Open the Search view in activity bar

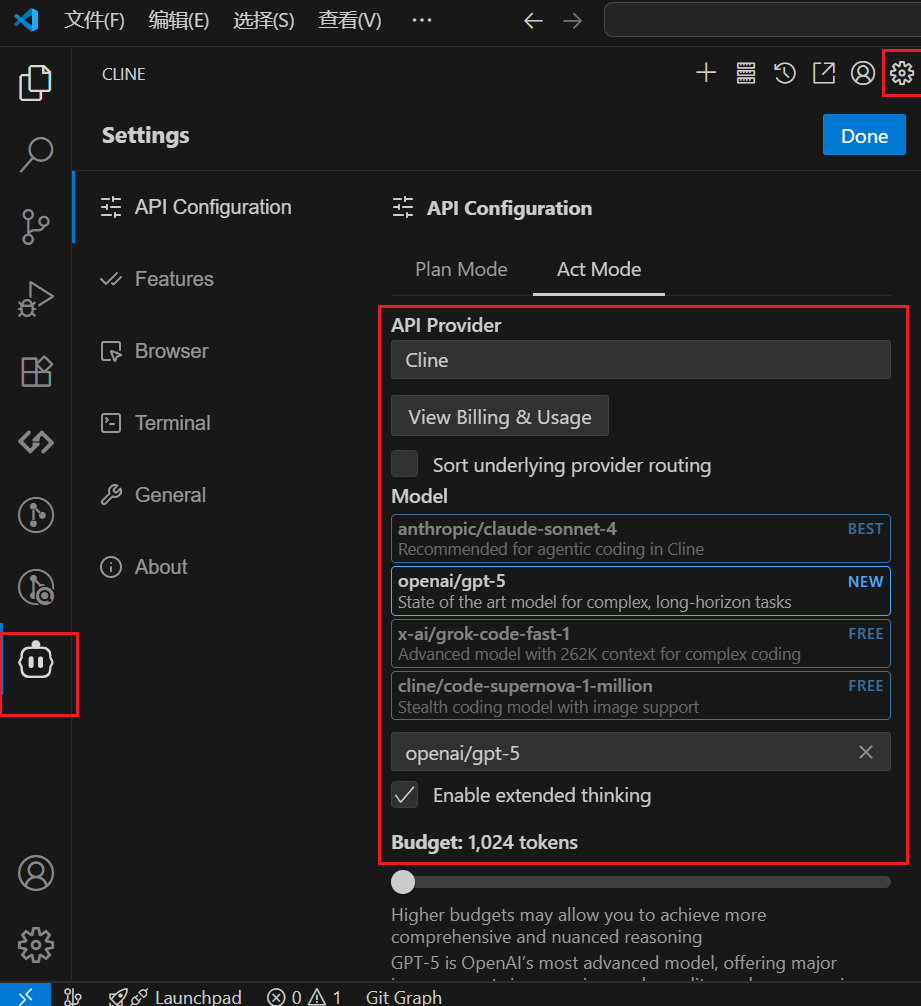[x=35, y=155]
